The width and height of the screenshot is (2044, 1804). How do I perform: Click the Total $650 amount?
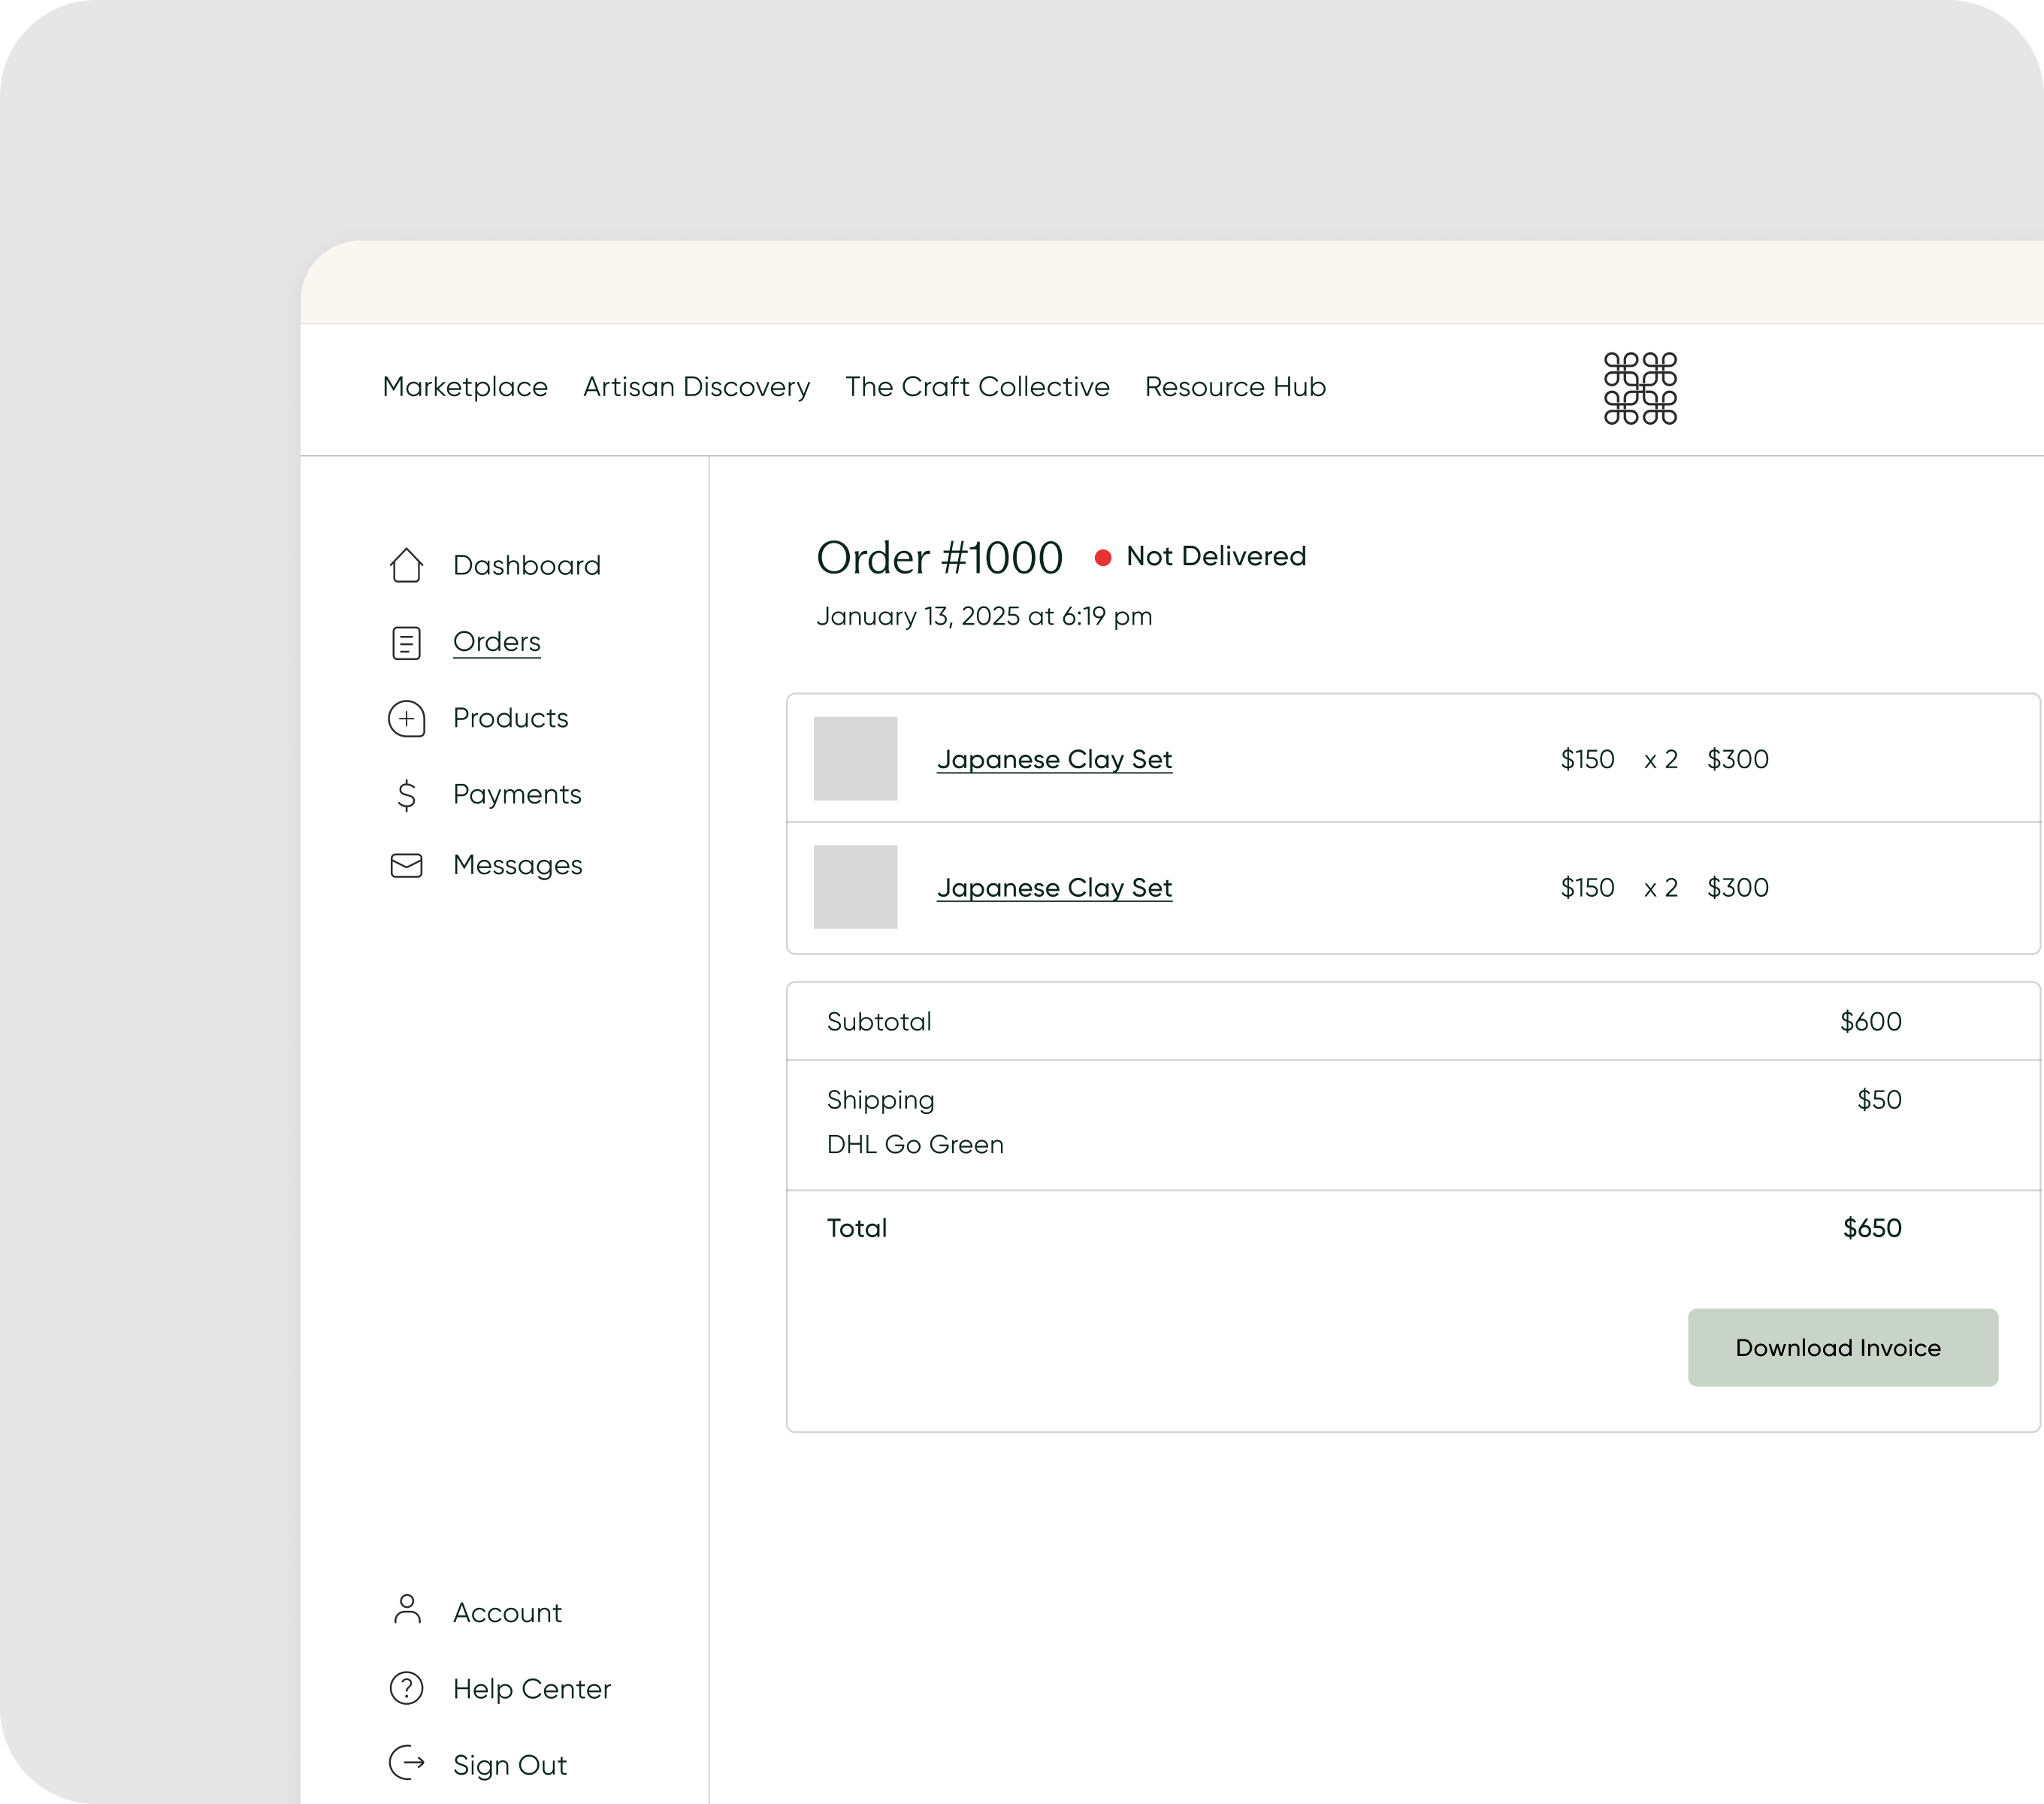click(1872, 1228)
